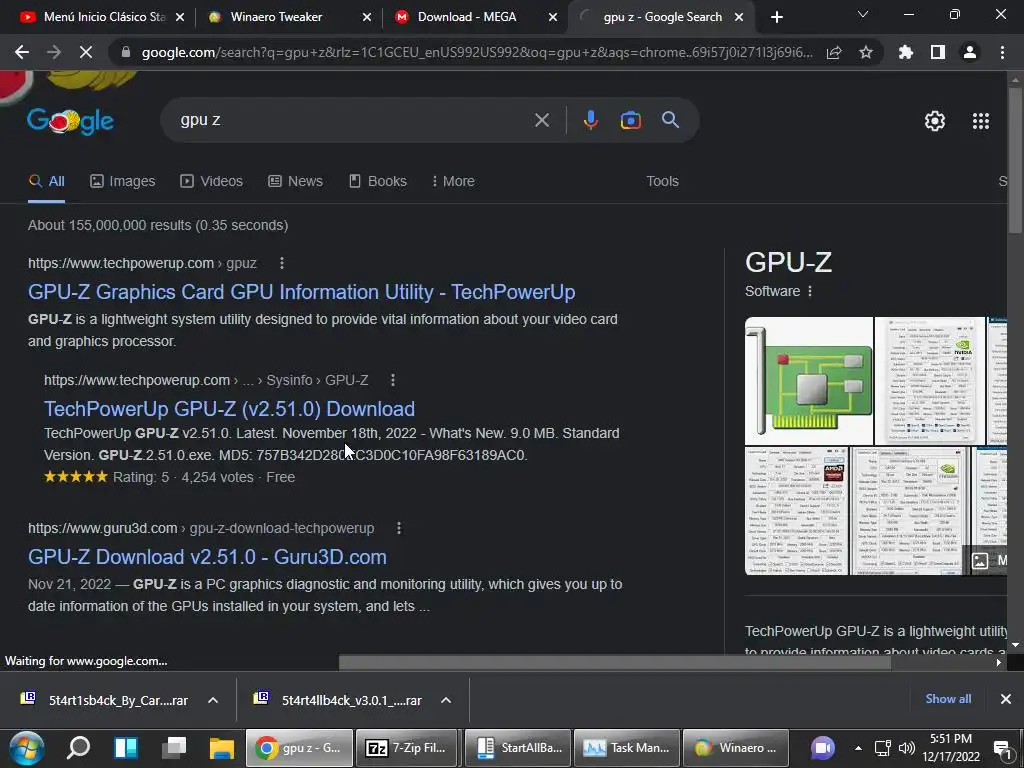Click the horizontal scrollbar thumb

pyautogui.click(x=614, y=662)
